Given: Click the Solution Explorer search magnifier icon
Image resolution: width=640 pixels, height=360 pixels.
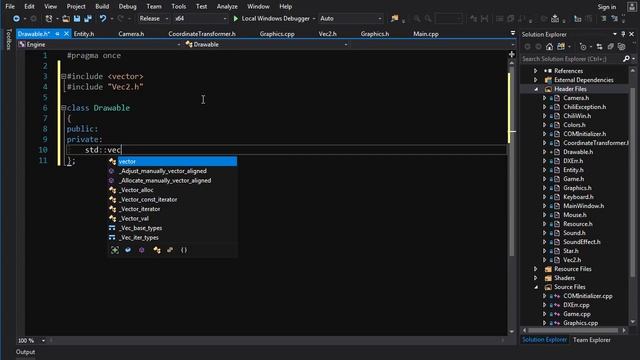Looking at the screenshot, I should [x=626, y=59].
